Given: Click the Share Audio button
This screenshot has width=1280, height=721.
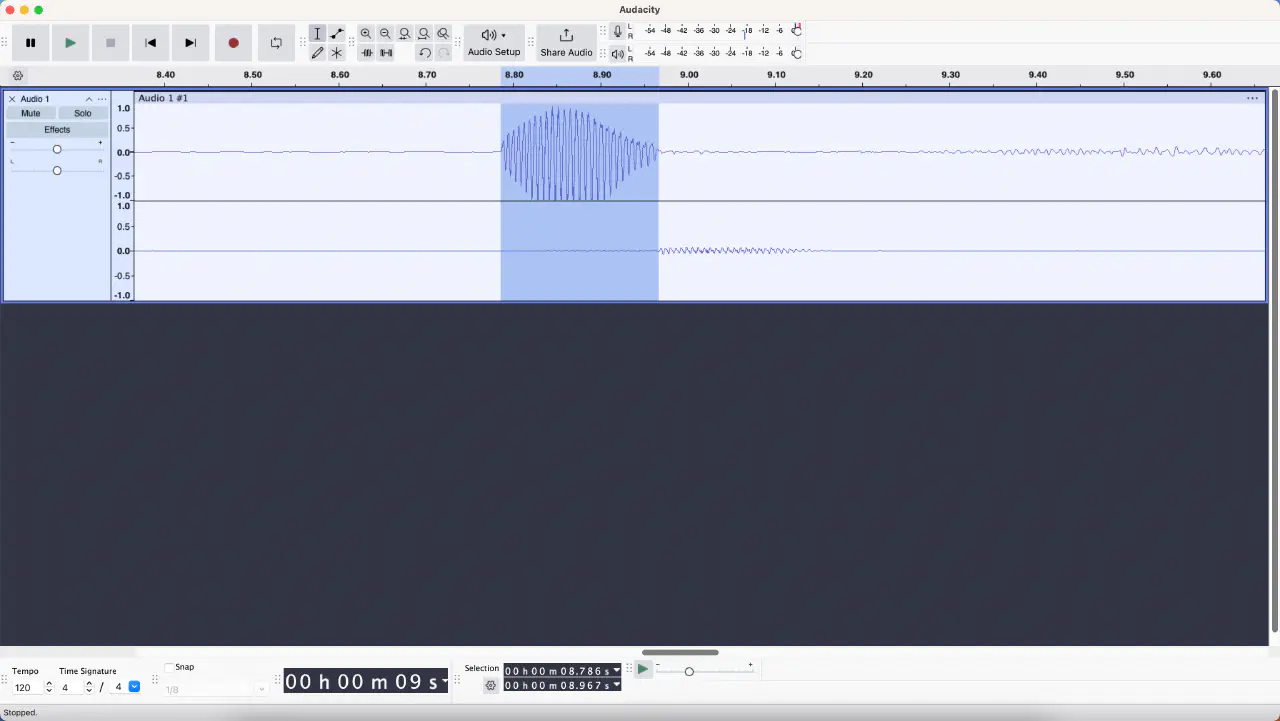Looking at the screenshot, I should coord(566,42).
